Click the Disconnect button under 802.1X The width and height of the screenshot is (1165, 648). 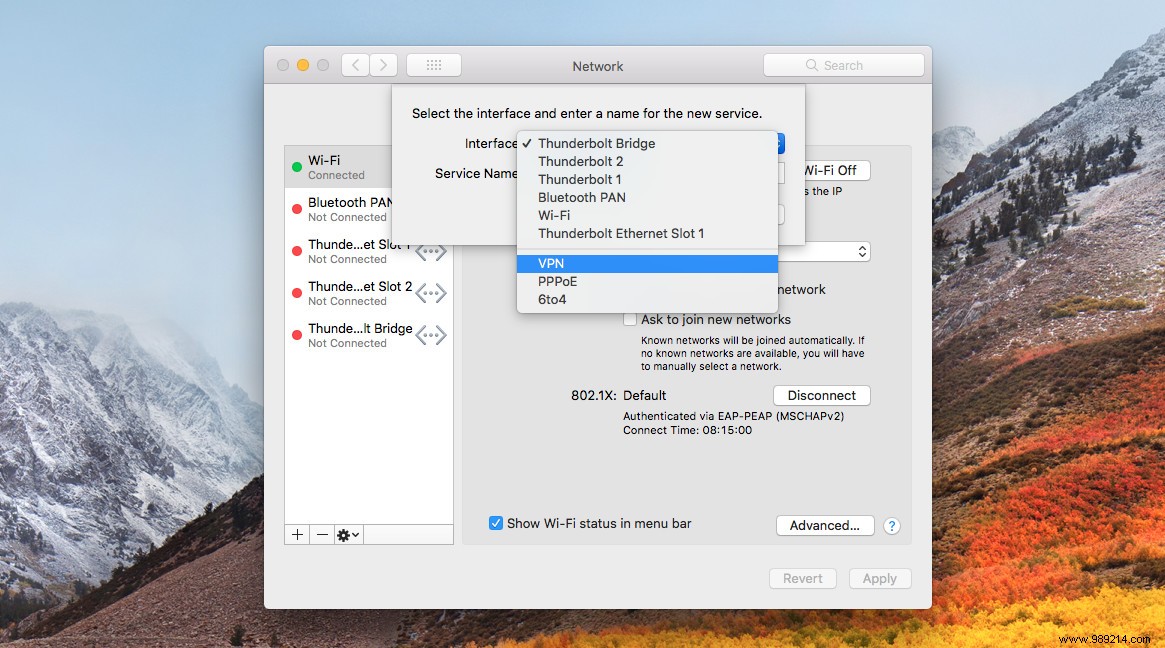(821, 395)
